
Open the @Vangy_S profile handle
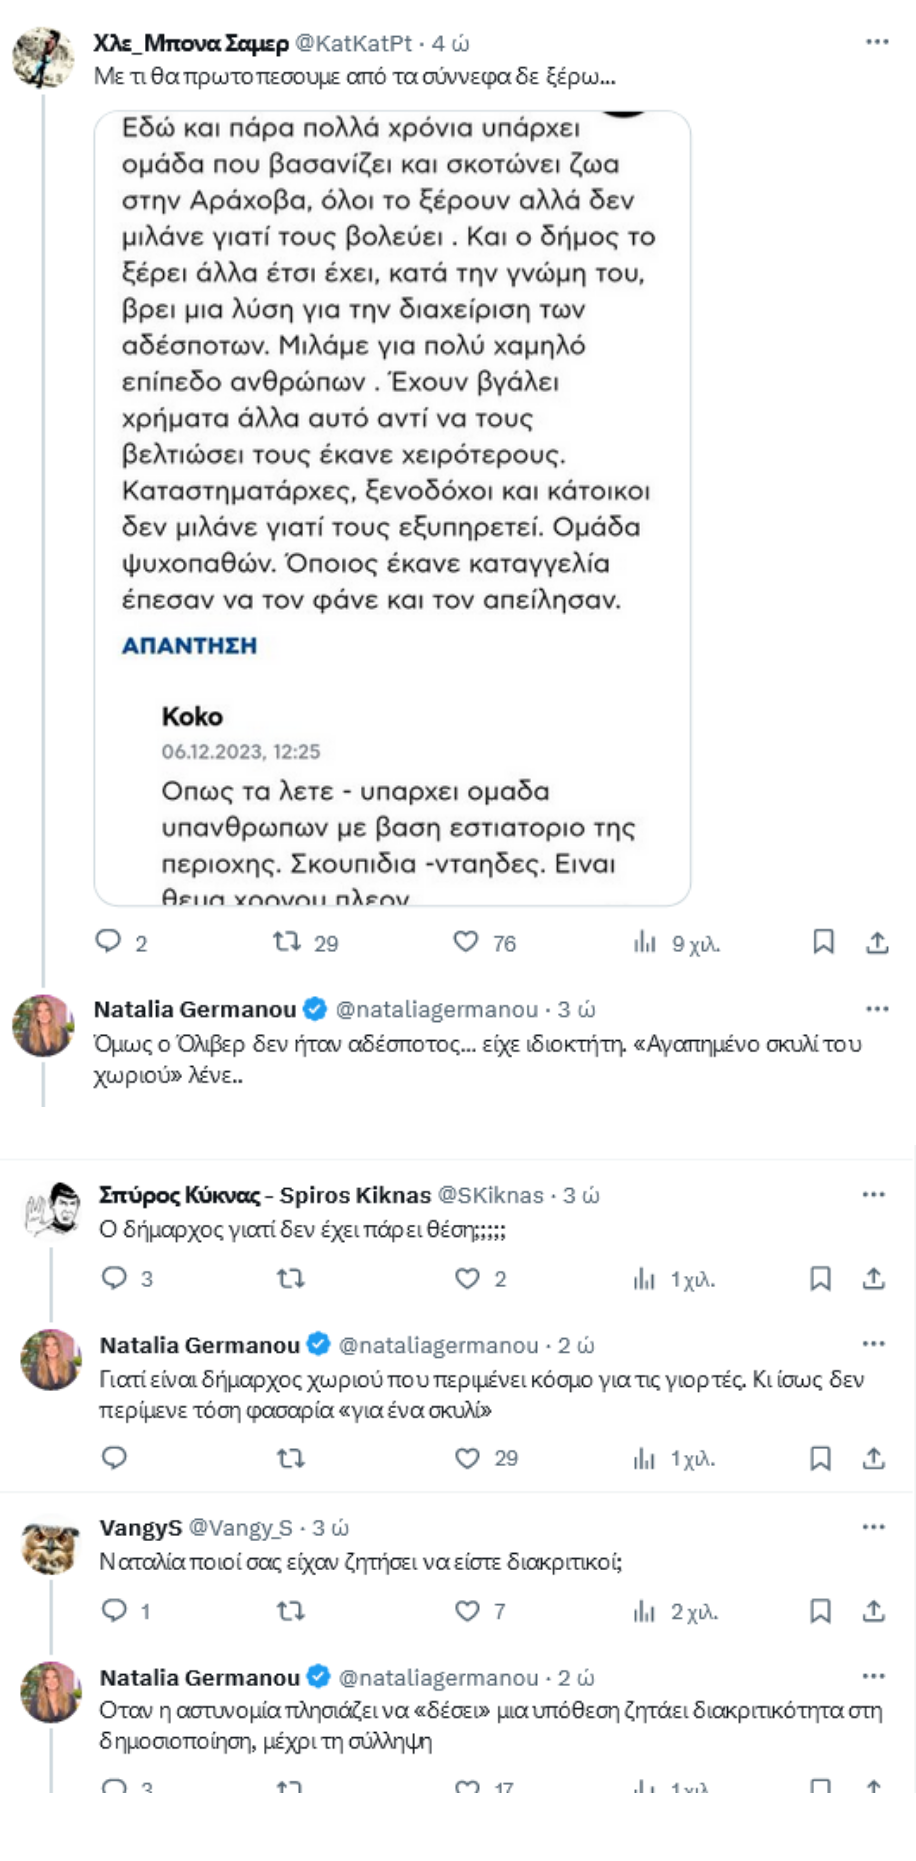[240, 1528]
